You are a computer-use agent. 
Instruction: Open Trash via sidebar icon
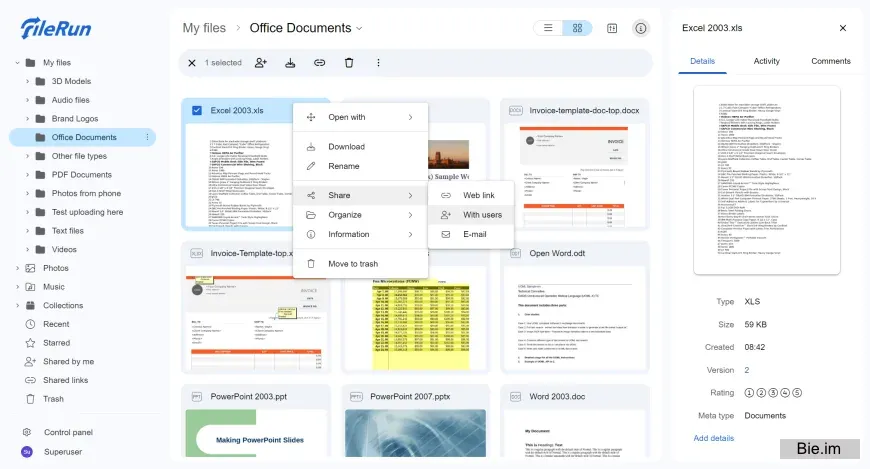pos(31,399)
